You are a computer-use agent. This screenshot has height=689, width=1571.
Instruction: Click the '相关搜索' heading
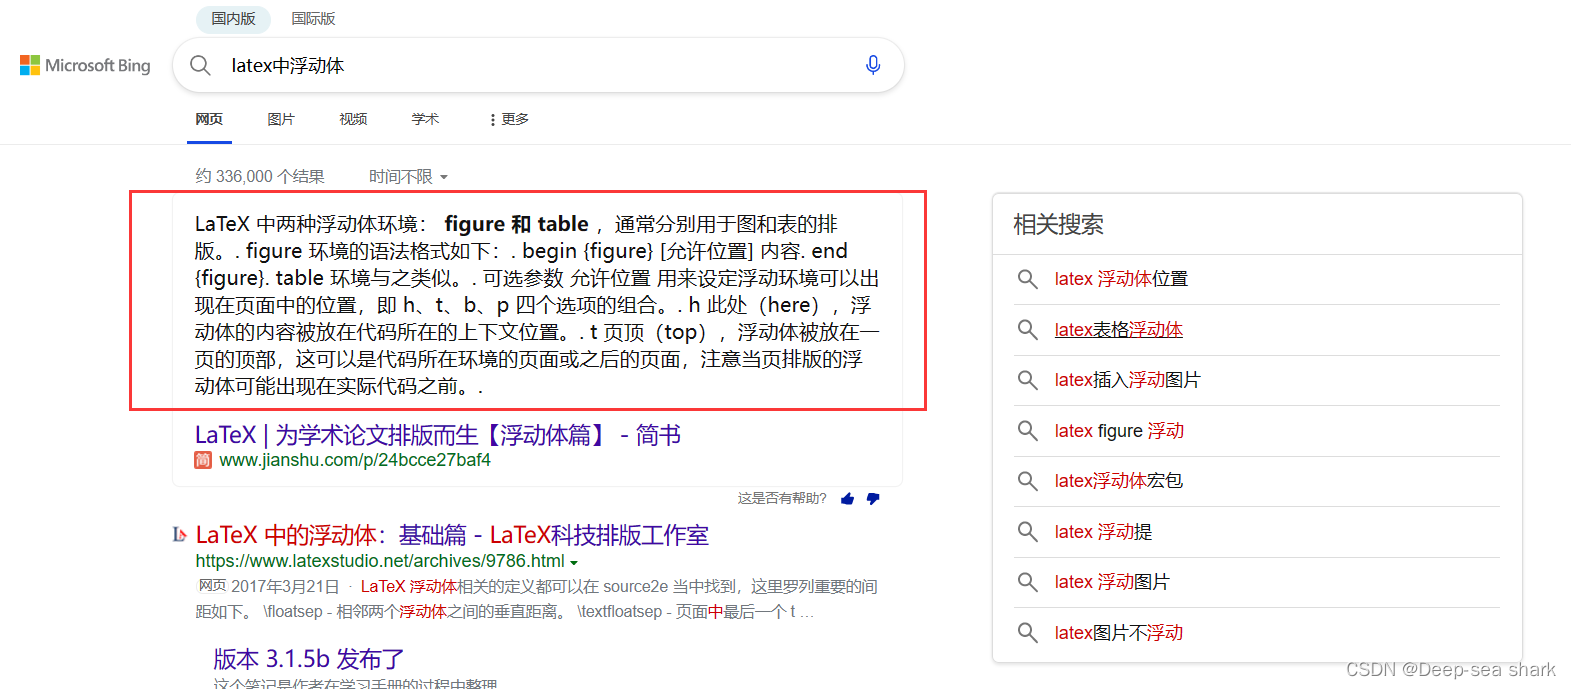1058,224
